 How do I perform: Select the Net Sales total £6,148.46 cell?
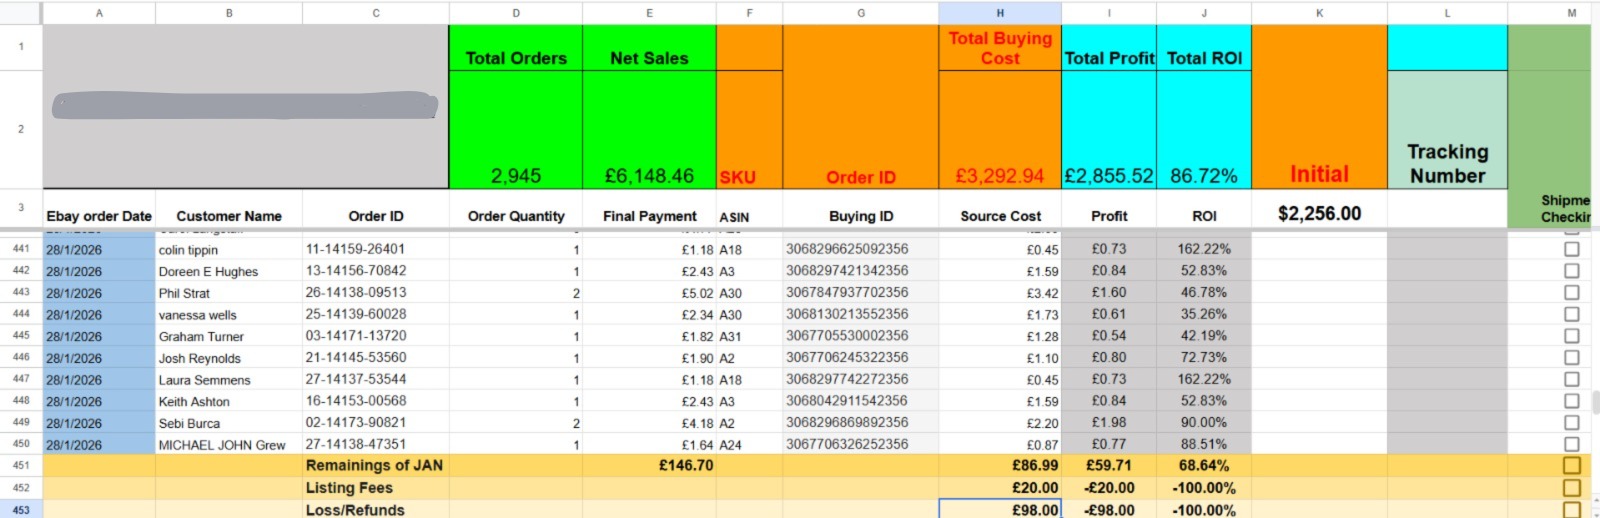[649, 176]
